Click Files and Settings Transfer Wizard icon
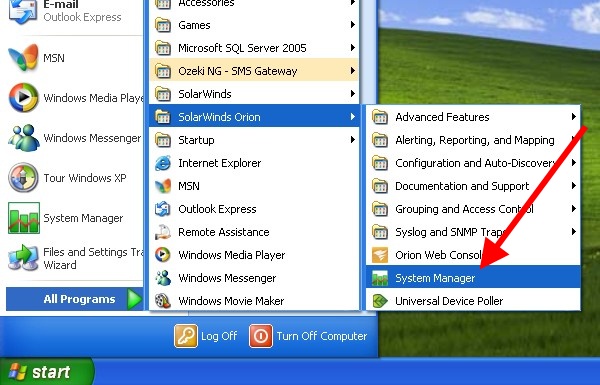Image resolution: width=600 pixels, height=385 pixels. pos(23,258)
